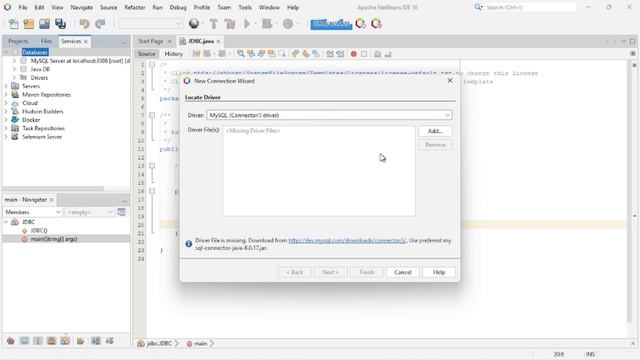Toggle Show Non-Public Members in Navigator bottom bar
This screenshot has height=360, width=640.
(x=51, y=341)
